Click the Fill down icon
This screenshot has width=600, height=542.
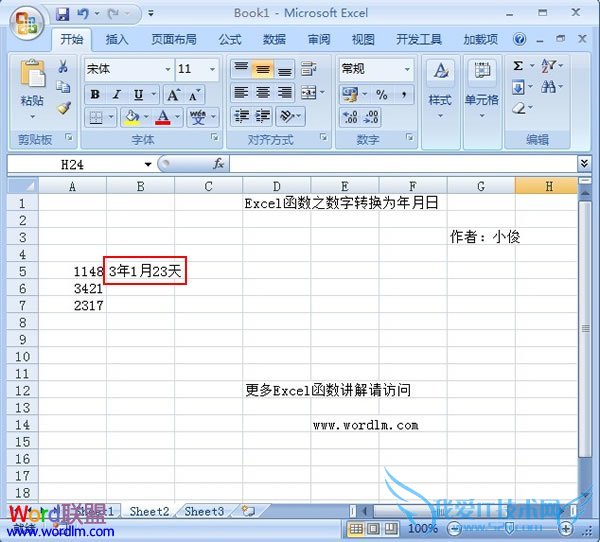[x=518, y=87]
